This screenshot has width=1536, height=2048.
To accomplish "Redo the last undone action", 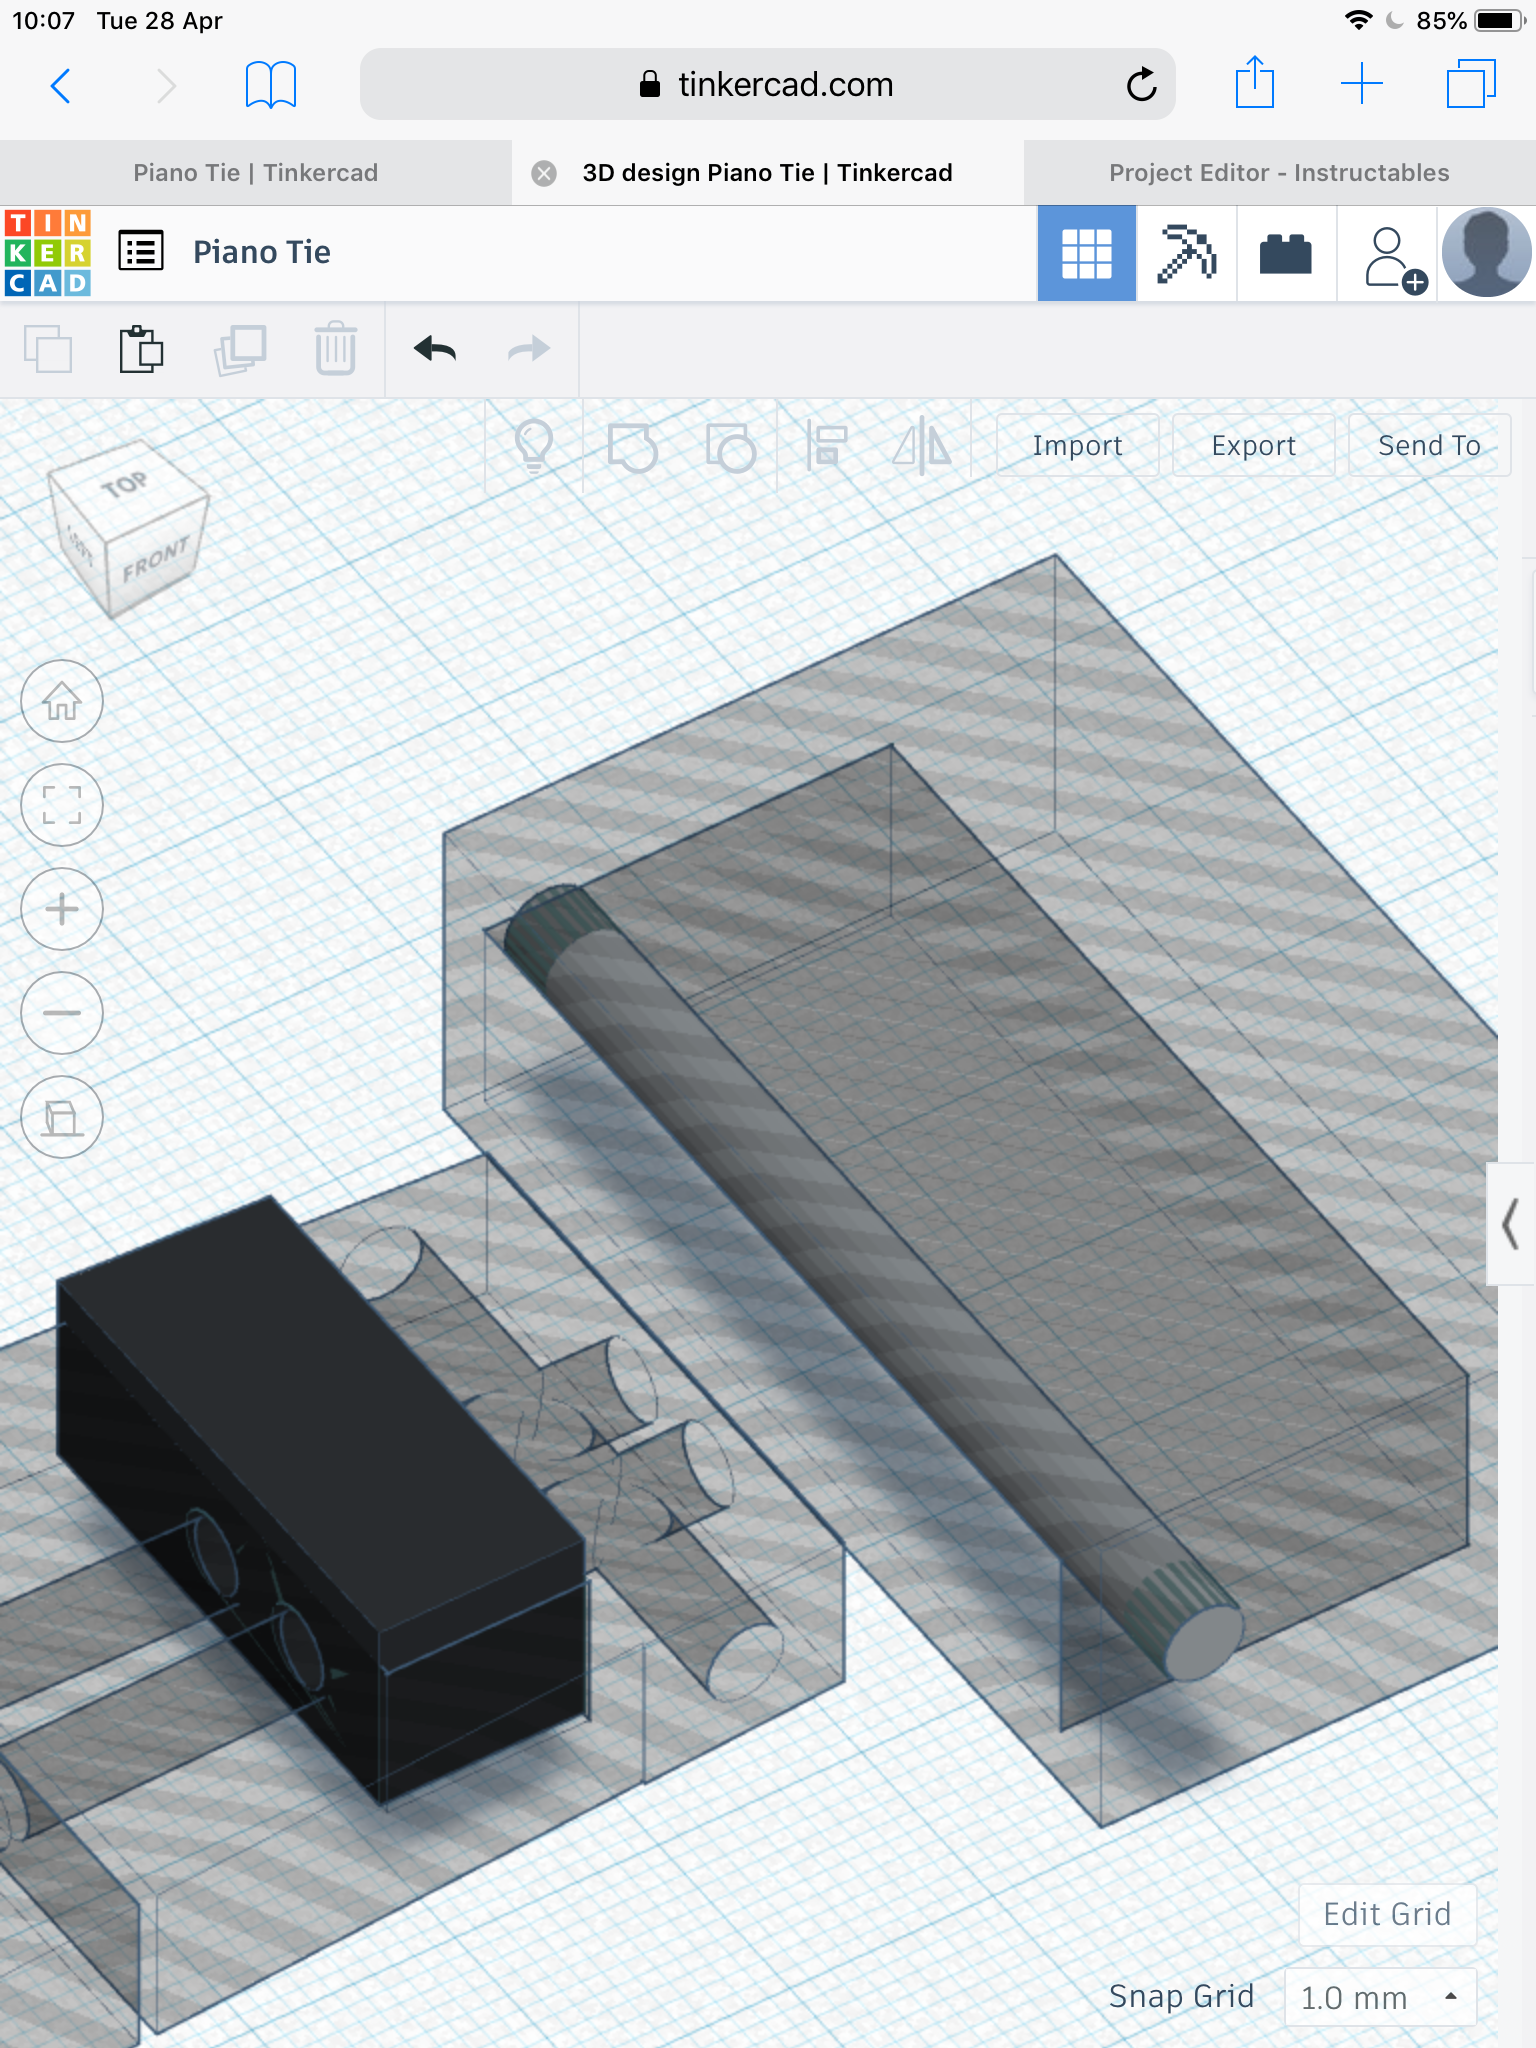I will tap(529, 349).
